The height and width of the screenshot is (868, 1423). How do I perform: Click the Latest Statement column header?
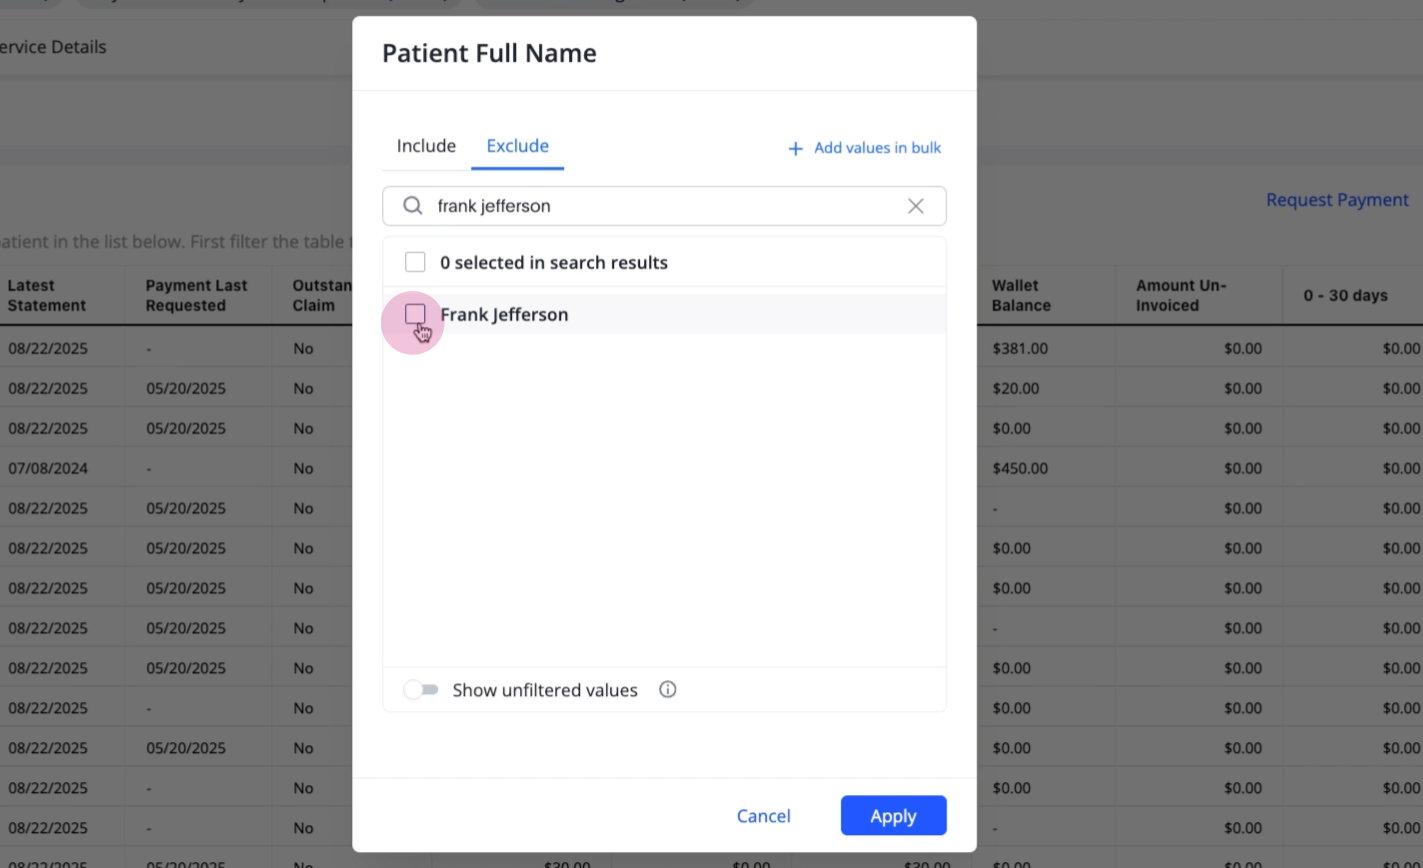pyautogui.click(x=47, y=295)
